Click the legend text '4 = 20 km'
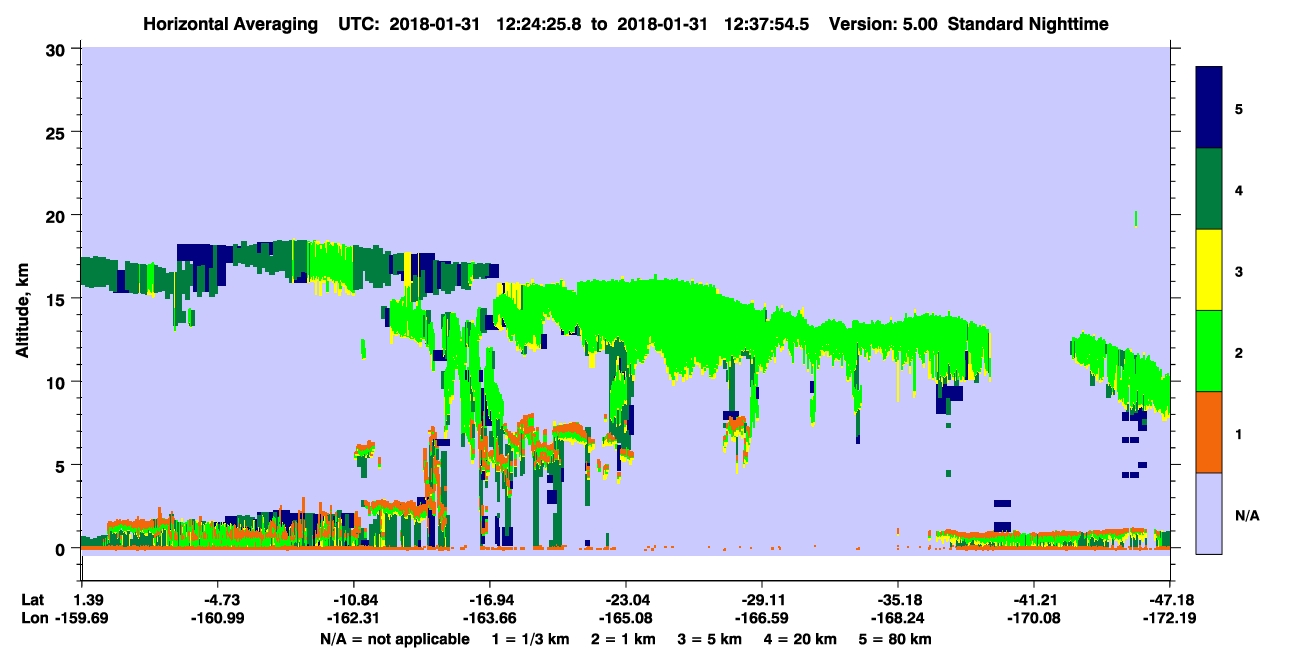Image resolution: width=1300 pixels, height=667 pixels. point(801,639)
